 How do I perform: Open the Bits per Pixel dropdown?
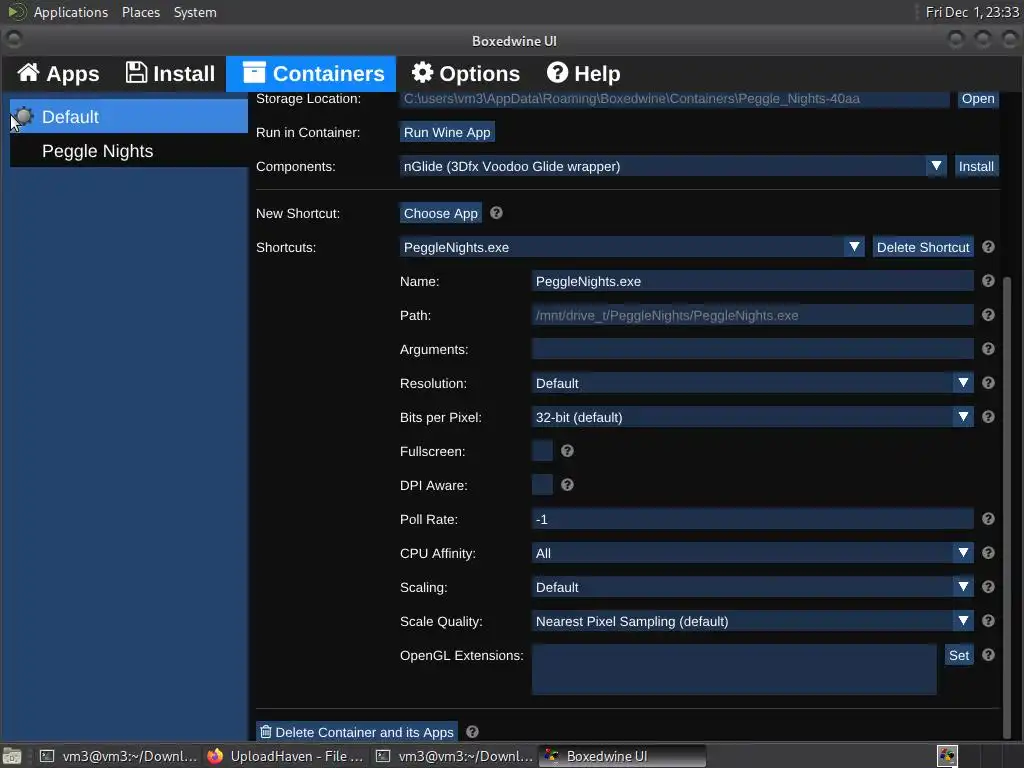click(x=752, y=417)
